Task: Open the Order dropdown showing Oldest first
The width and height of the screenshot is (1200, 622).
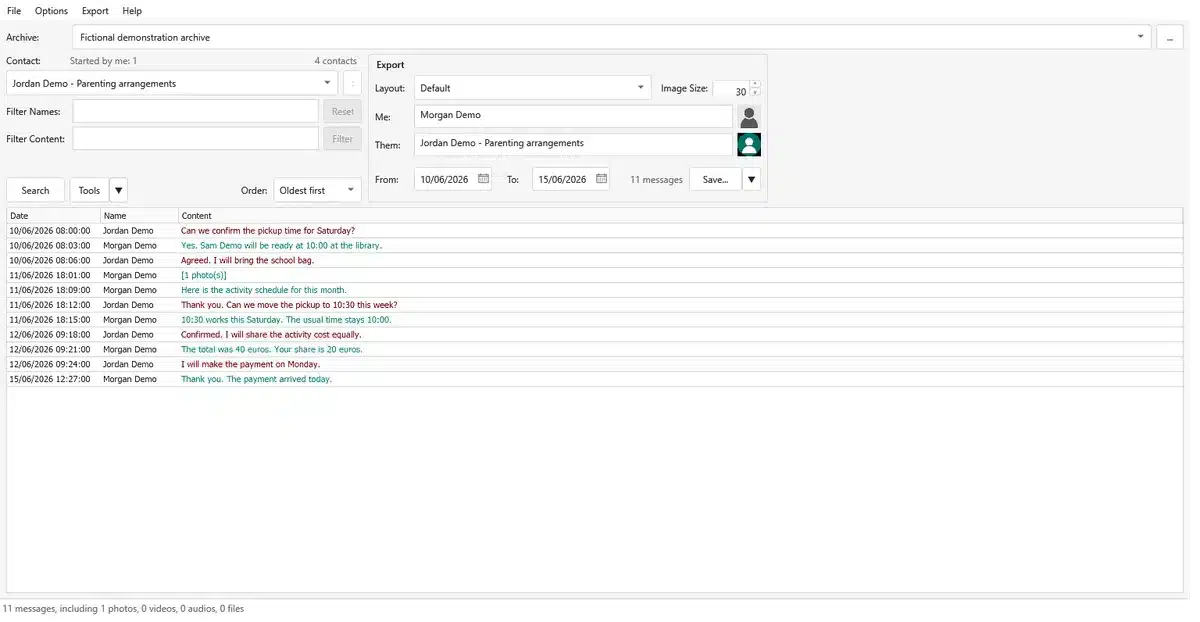Action: pyautogui.click(x=317, y=190)
